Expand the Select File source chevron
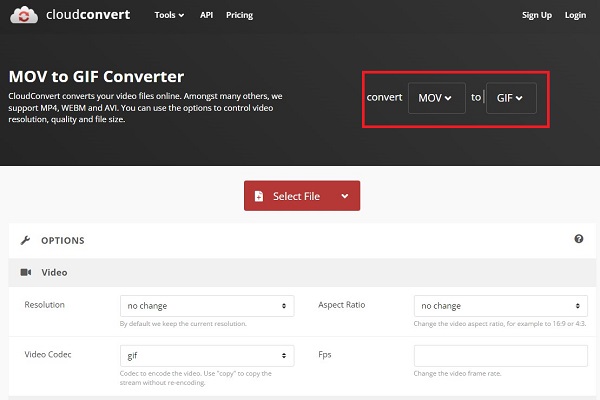This screenshot has height=400, width=600. coord(345,196)
